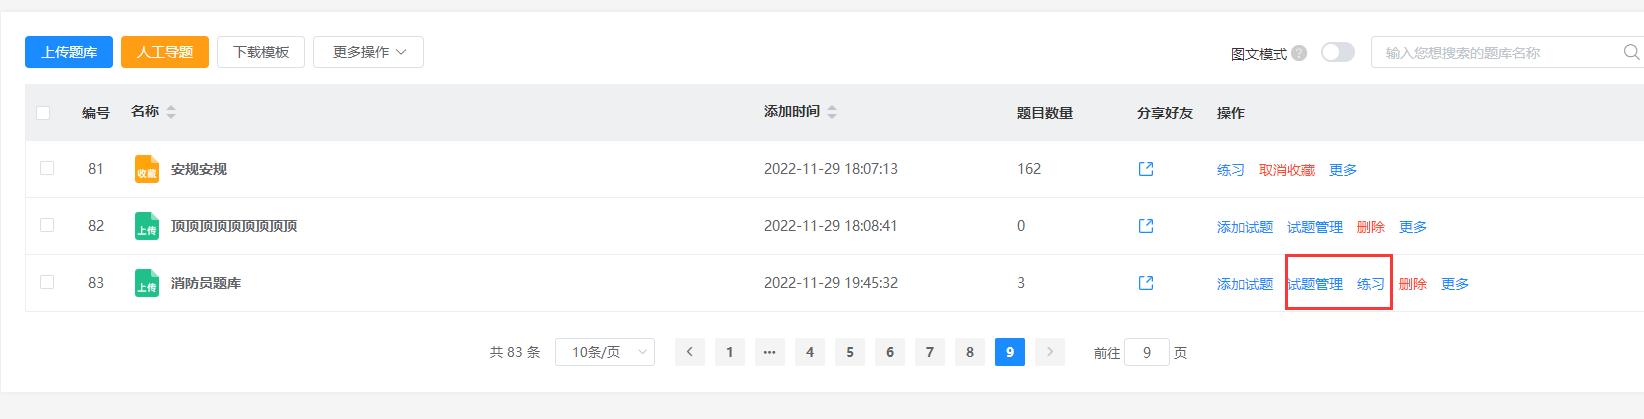The height and width of the screenshot is (419, 1644).
Task: Click the 图文模式 help question icon
Action: click(1299, 53)
